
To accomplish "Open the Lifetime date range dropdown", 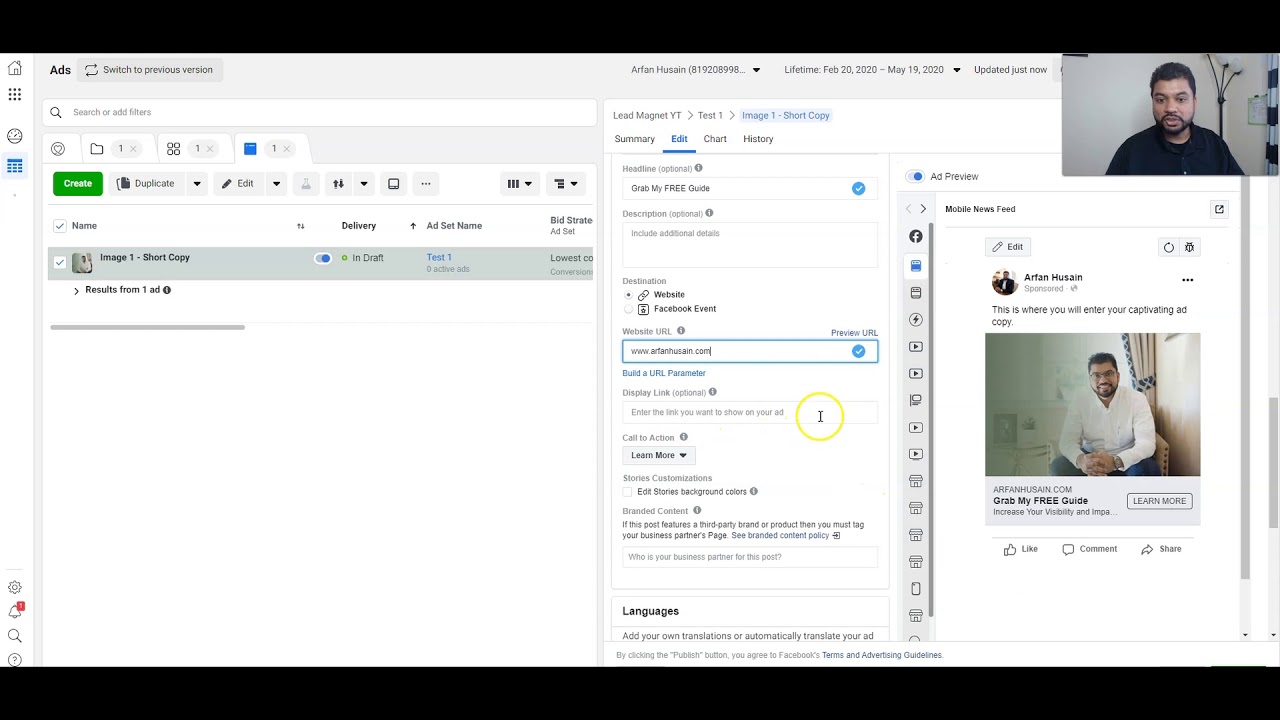I will pyautogui.click(x=956, y=70).
